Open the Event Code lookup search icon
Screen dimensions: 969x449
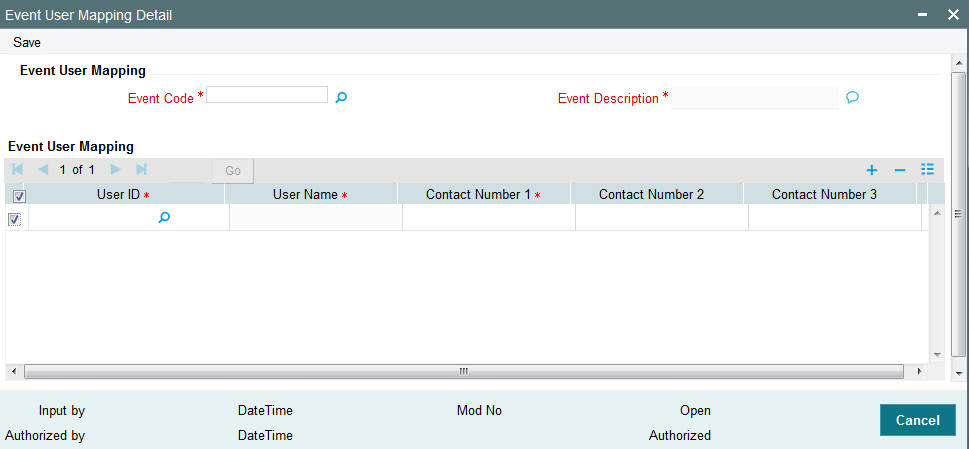coord(341,97)
